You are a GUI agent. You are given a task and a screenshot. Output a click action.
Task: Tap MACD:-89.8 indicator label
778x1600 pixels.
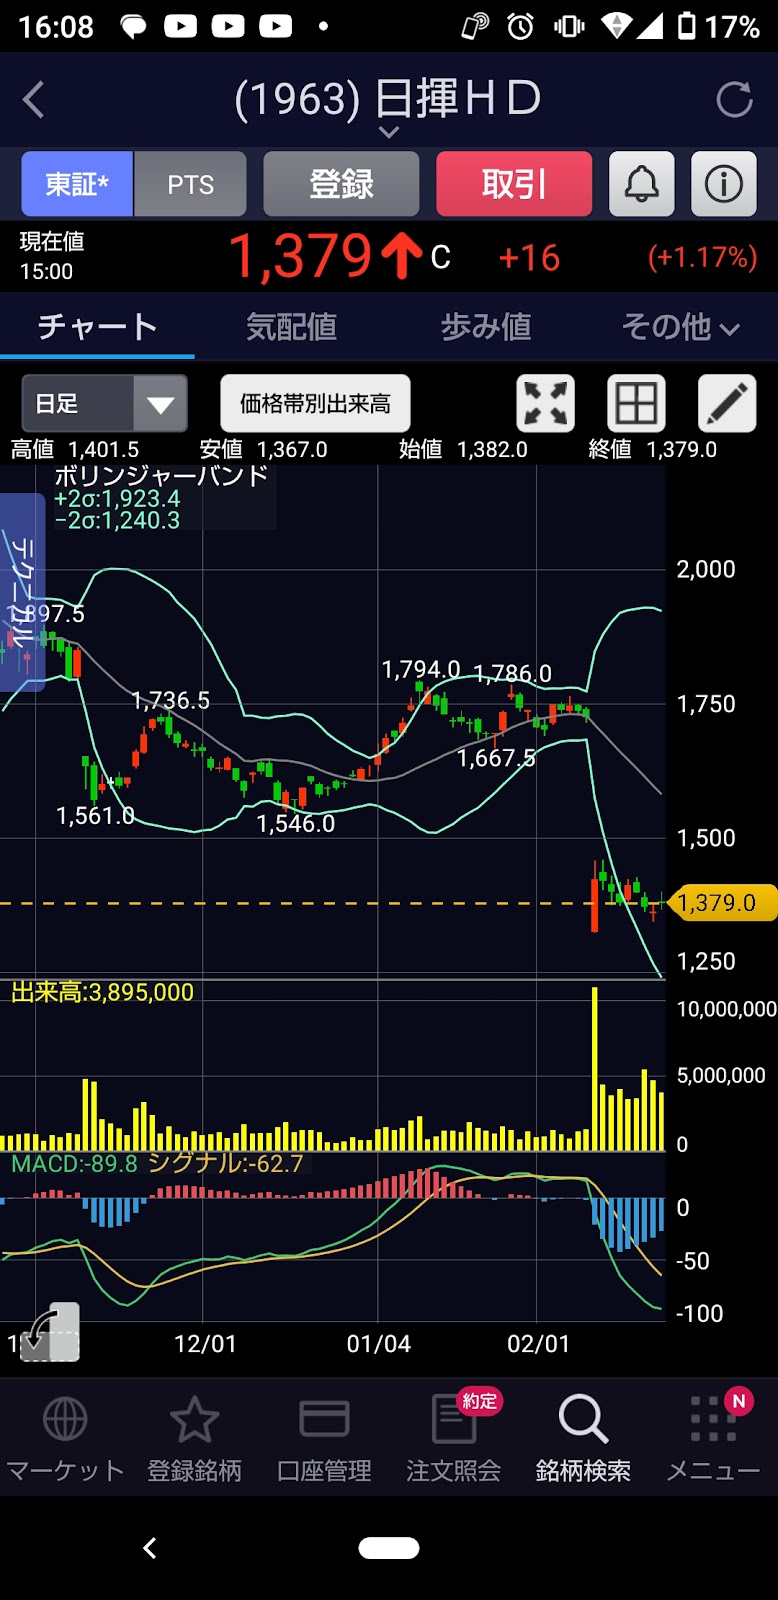(x=74, y=1163)
